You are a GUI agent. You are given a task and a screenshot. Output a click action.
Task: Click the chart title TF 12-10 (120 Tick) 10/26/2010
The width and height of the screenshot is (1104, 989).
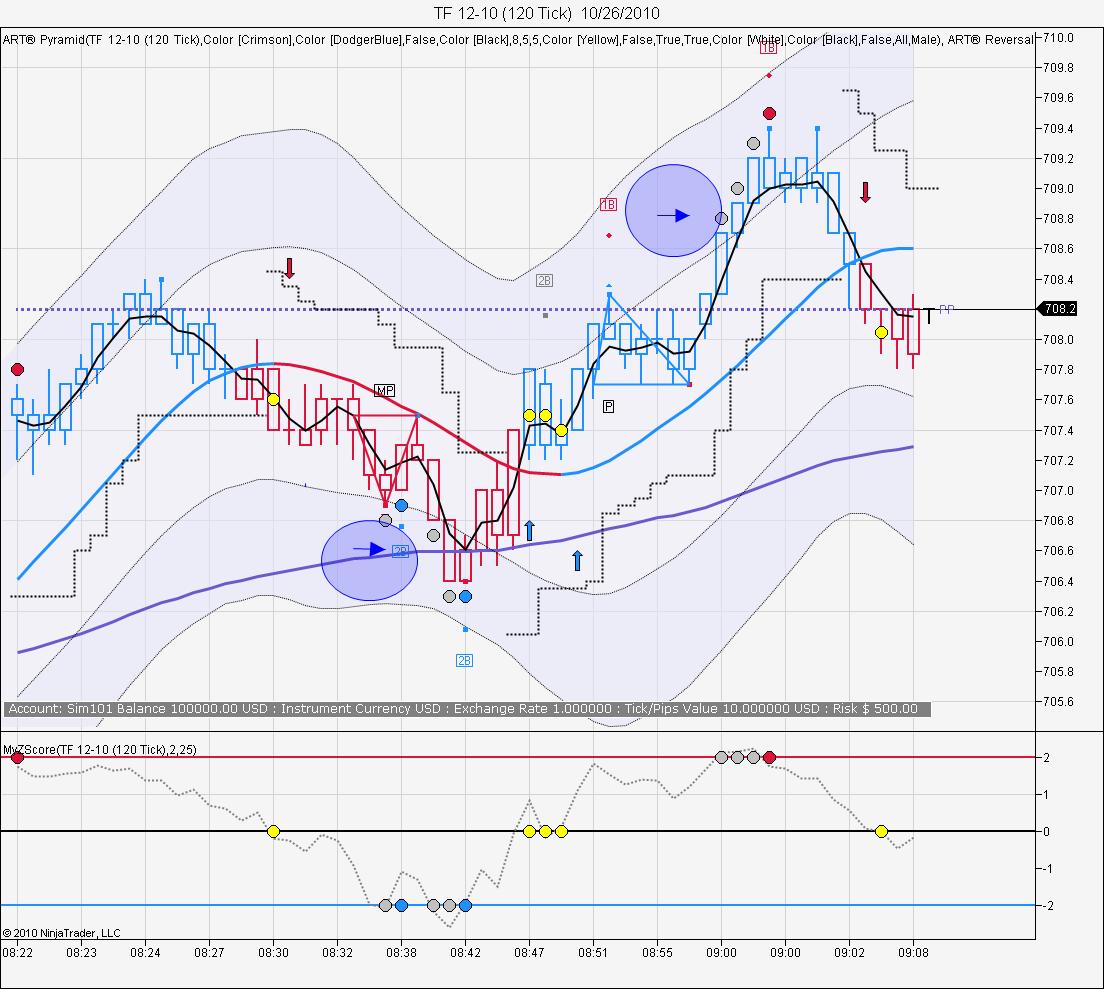(546, 13)
